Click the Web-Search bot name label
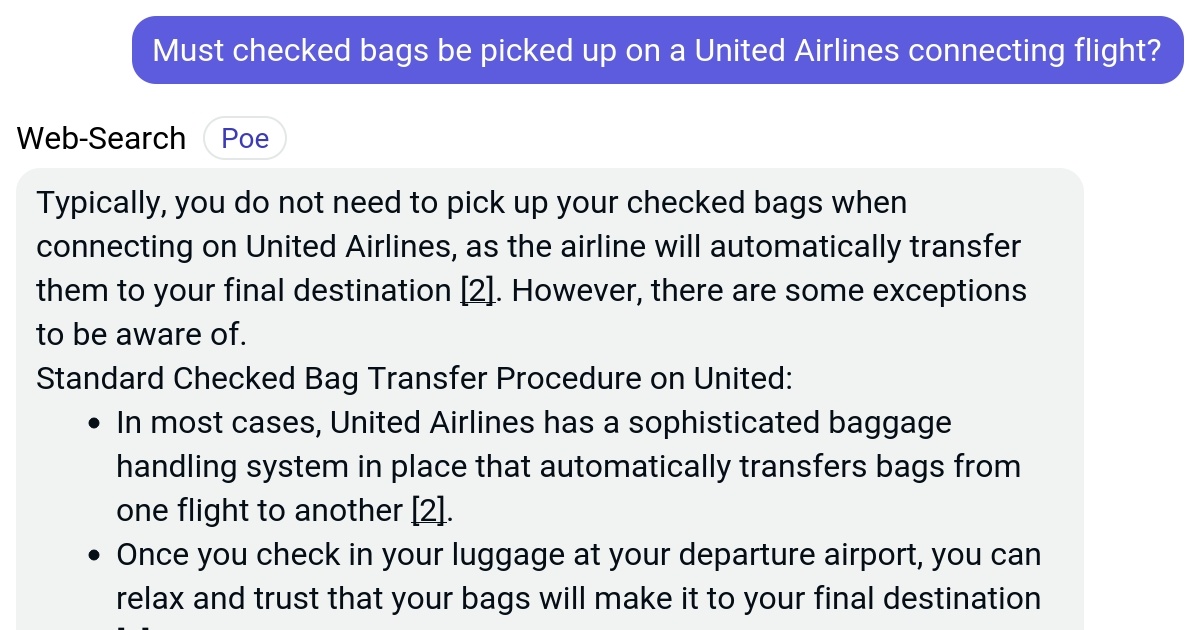The width and height of the screenshot is (1200, 630). pyautogui.click(x=100, y=138)
